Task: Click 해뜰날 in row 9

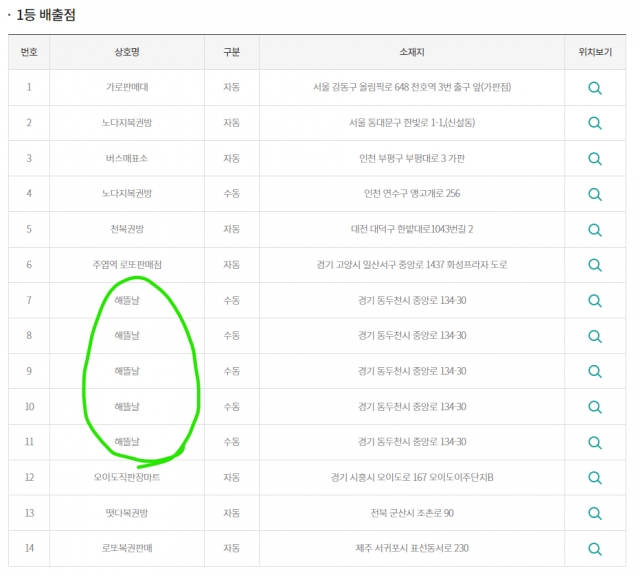Action: [x=127, y=371]
